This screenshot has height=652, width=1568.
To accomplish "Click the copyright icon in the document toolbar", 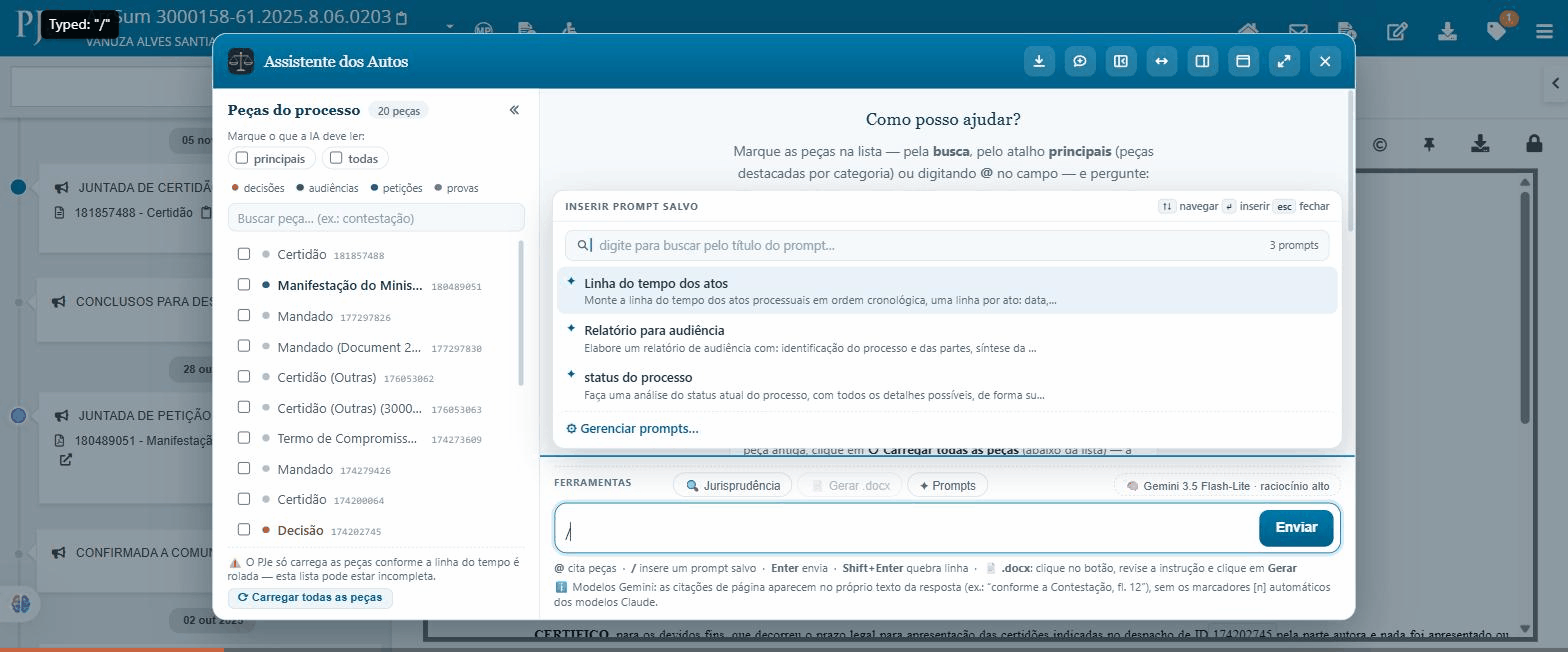I will [1380, 144].
